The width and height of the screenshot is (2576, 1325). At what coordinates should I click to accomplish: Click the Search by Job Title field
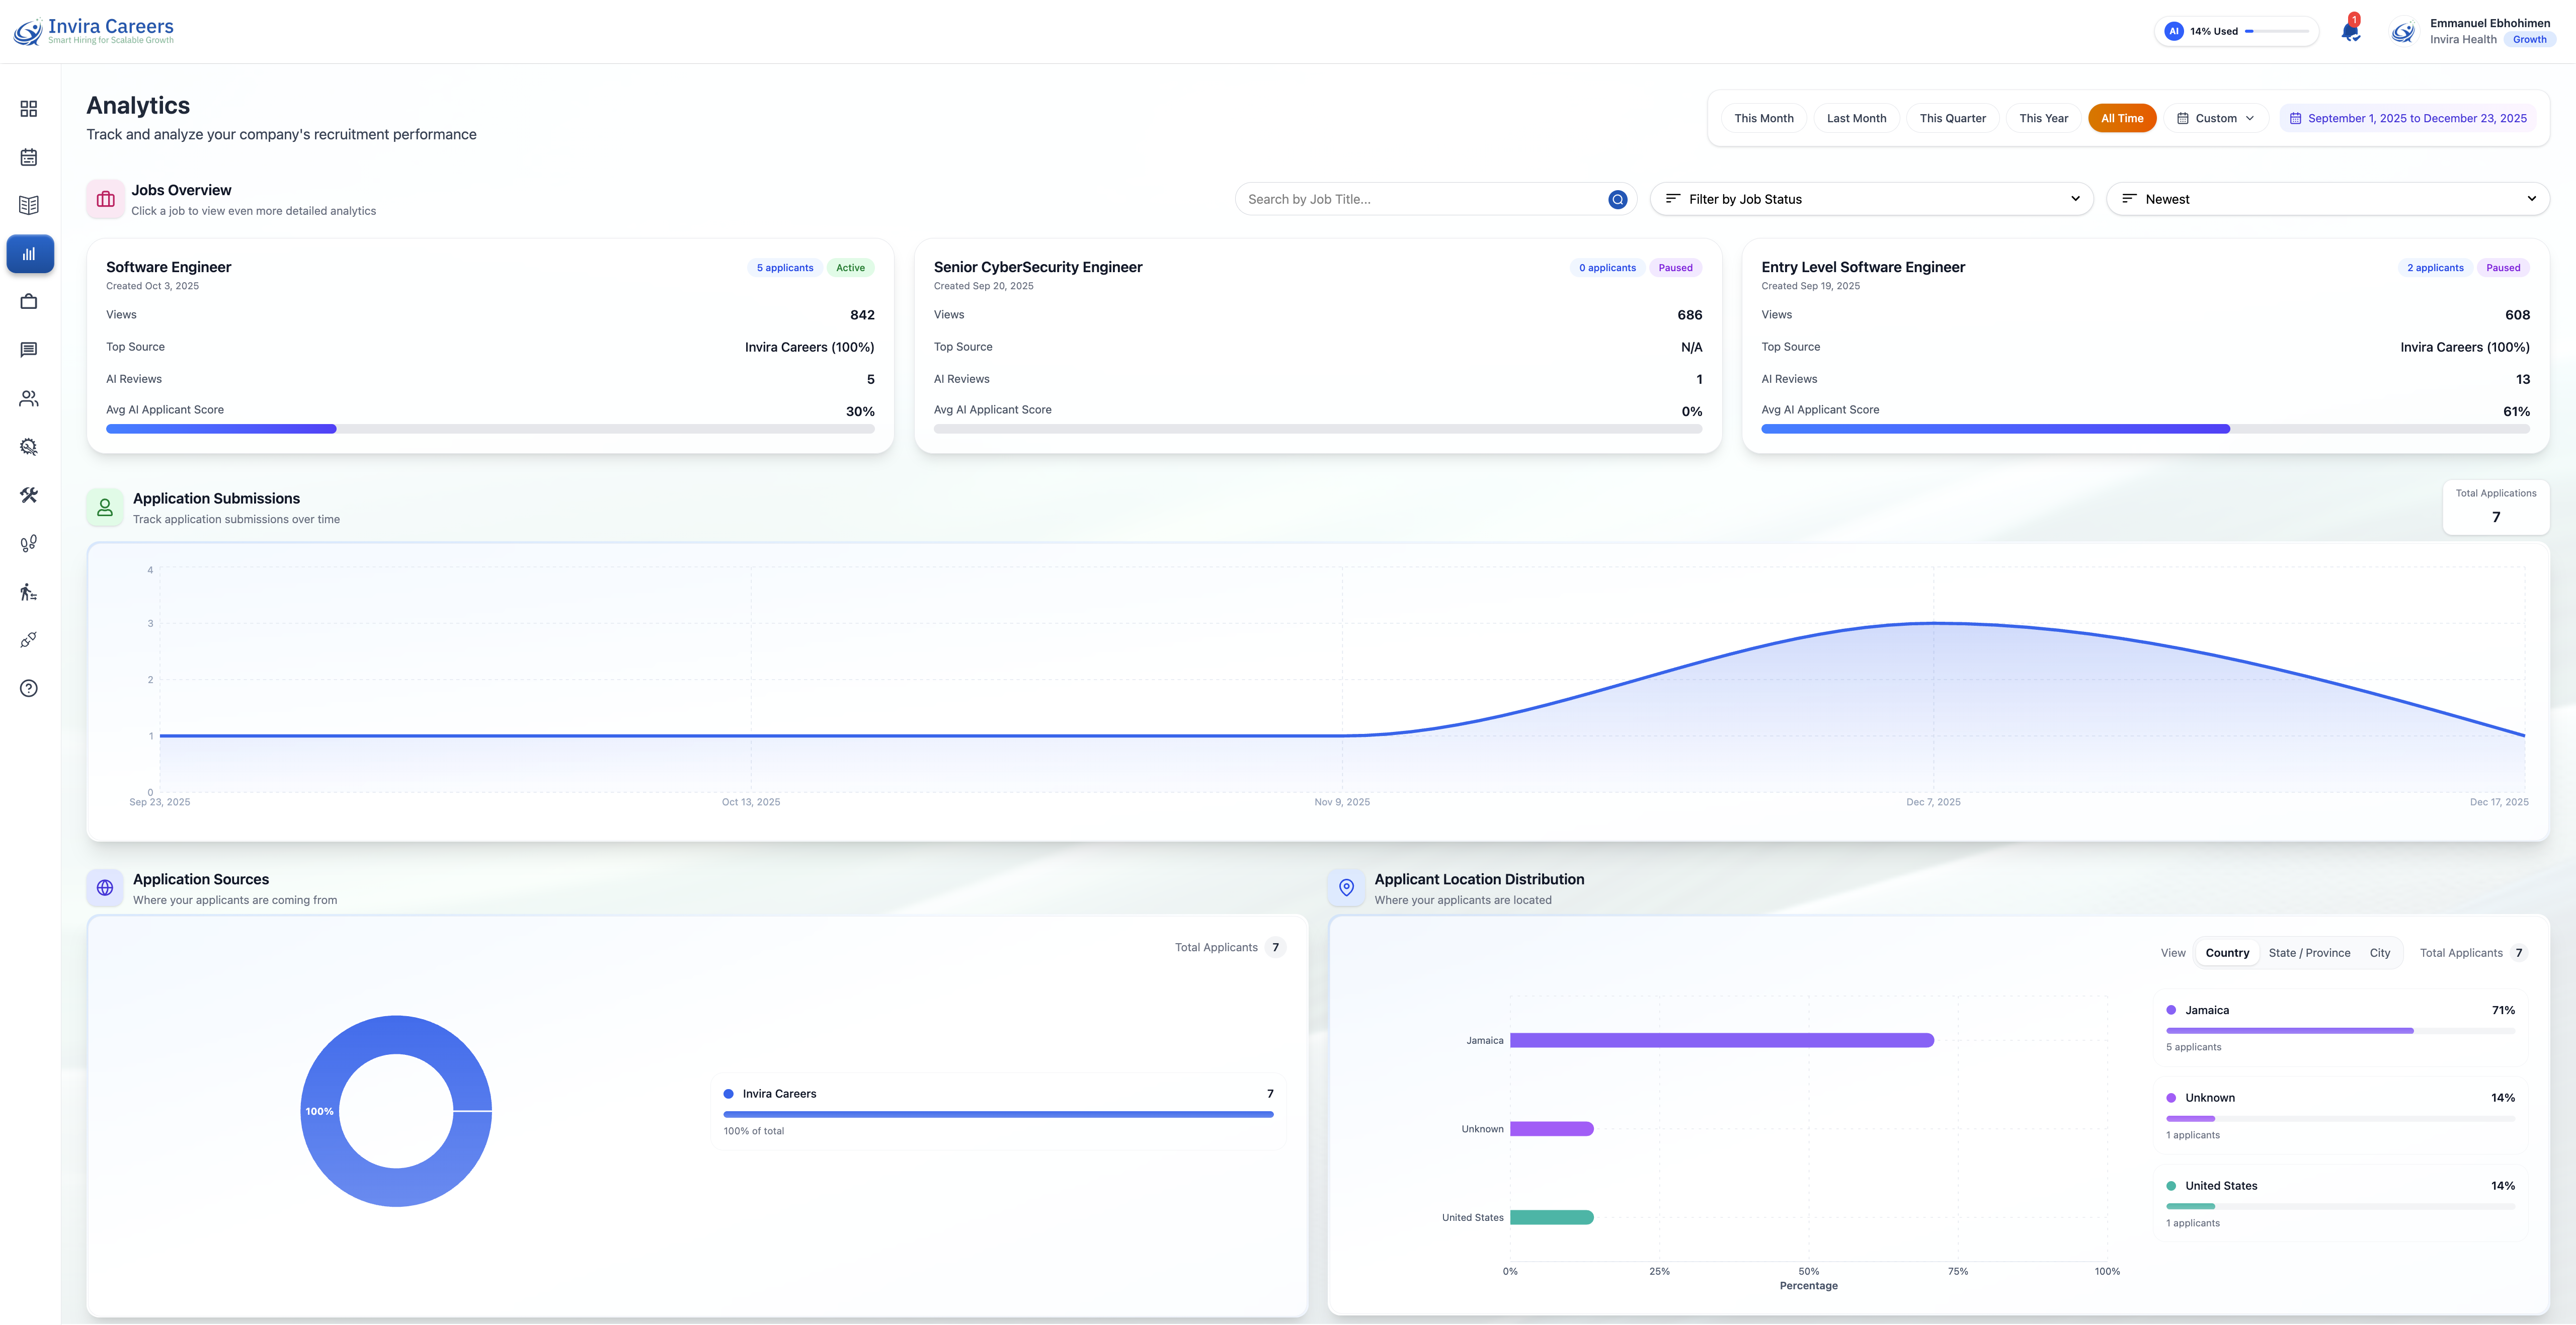click(x=1420, y=199)
